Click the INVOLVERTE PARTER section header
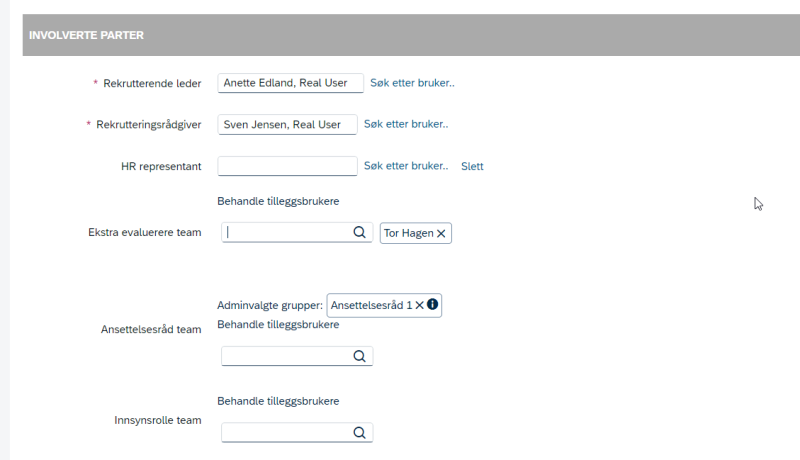 411,35
